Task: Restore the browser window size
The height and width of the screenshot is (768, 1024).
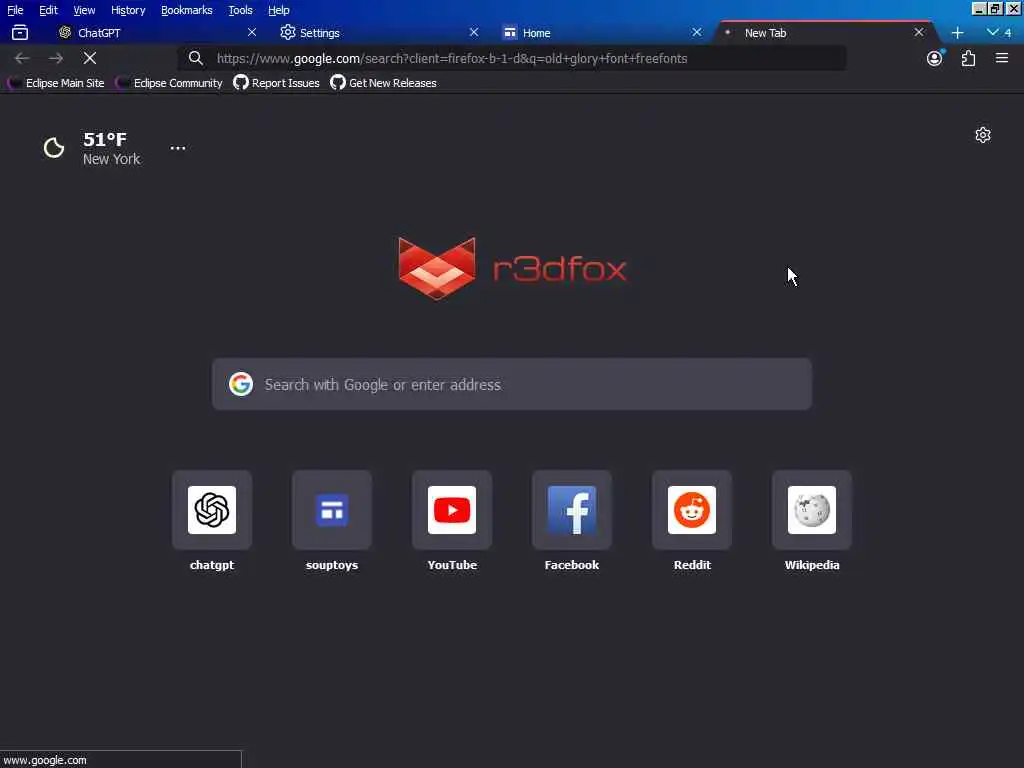Action: 995,8
